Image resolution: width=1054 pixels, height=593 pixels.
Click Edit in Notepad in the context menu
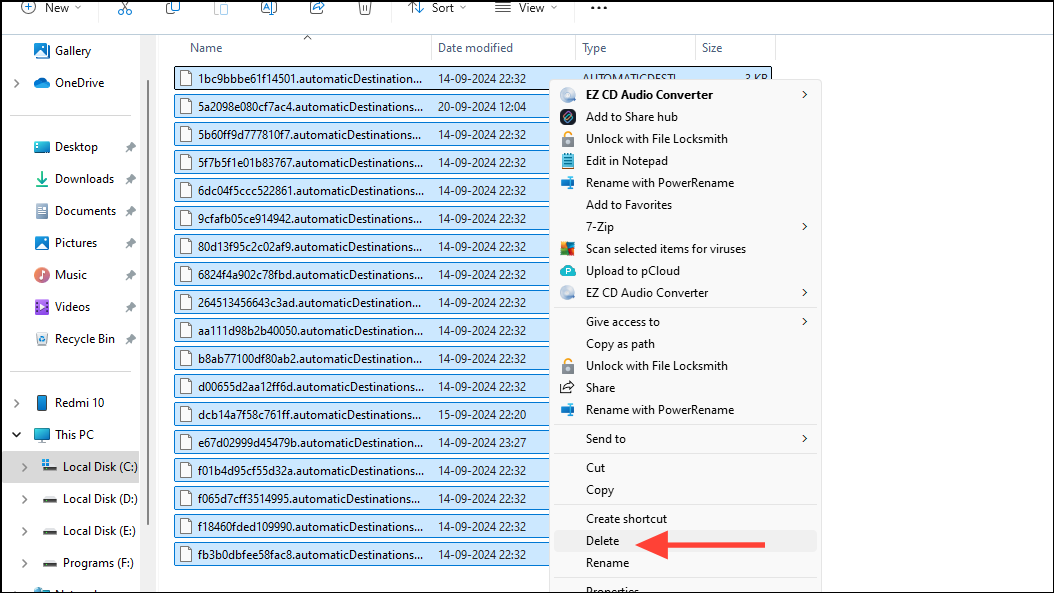626,160
